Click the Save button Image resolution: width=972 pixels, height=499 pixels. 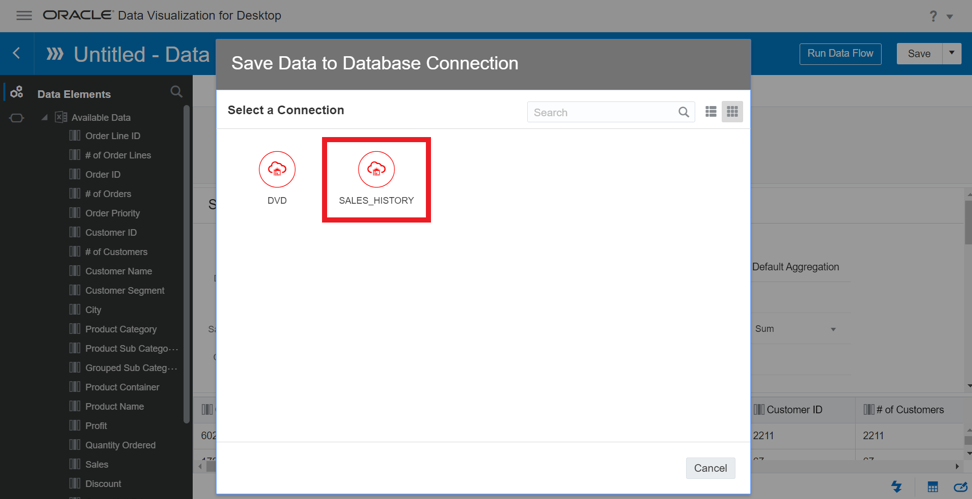pyautogui.click(x=919, y=54)
